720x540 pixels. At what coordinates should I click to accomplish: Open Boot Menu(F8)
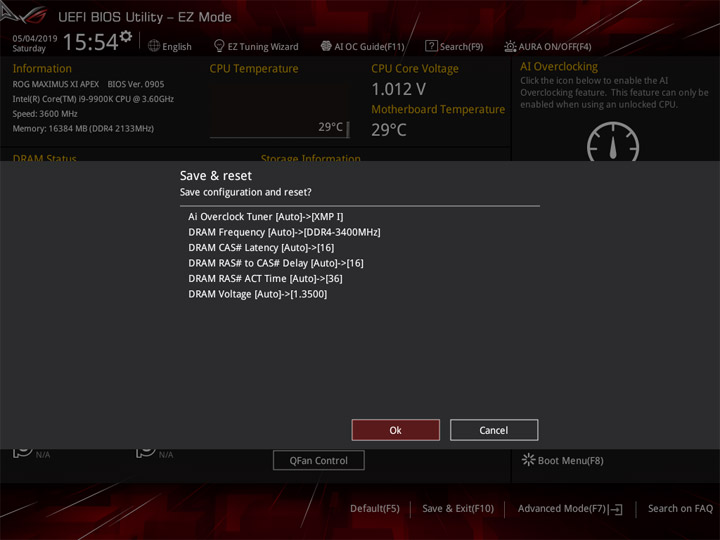[x=562, y=460]
